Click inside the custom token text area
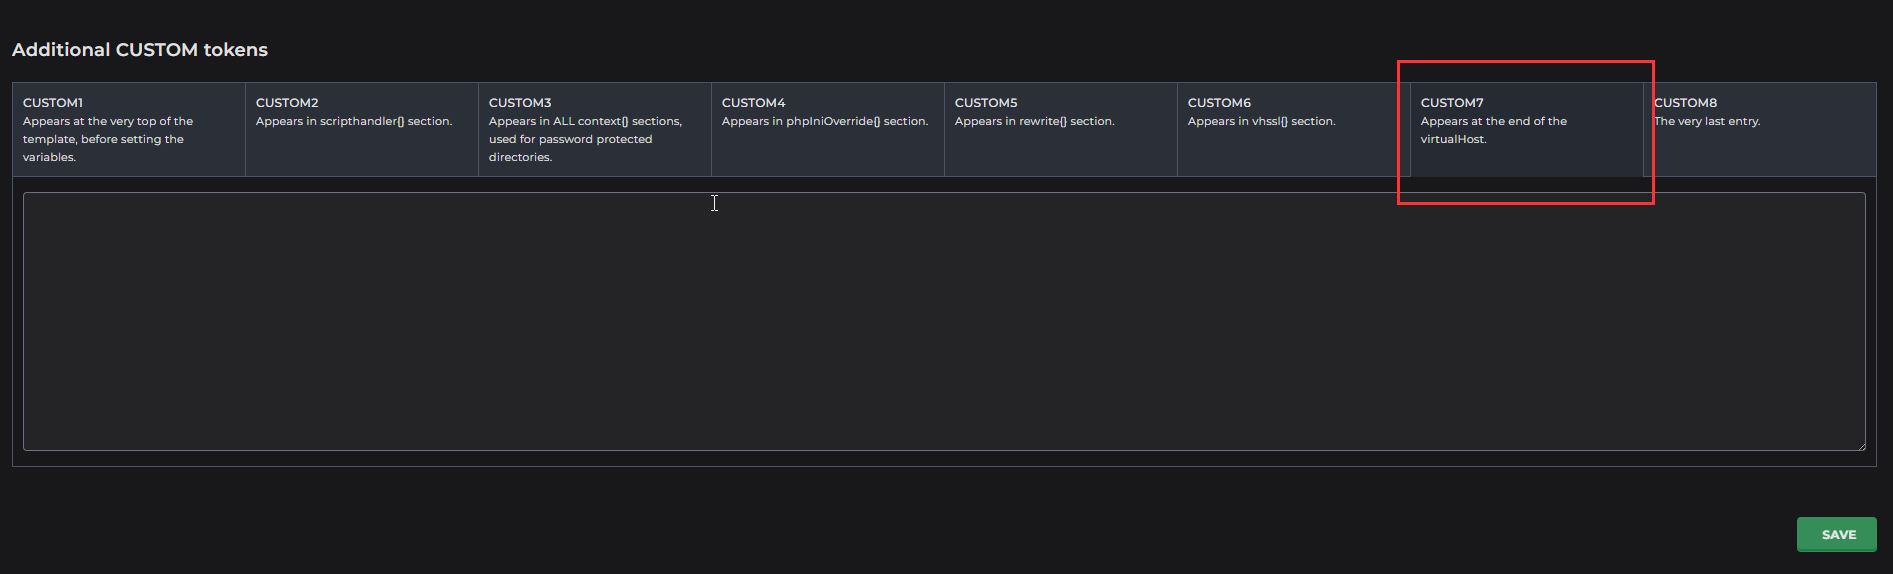The width and height of the screenshot is (1893, 574). click(943, 321)
